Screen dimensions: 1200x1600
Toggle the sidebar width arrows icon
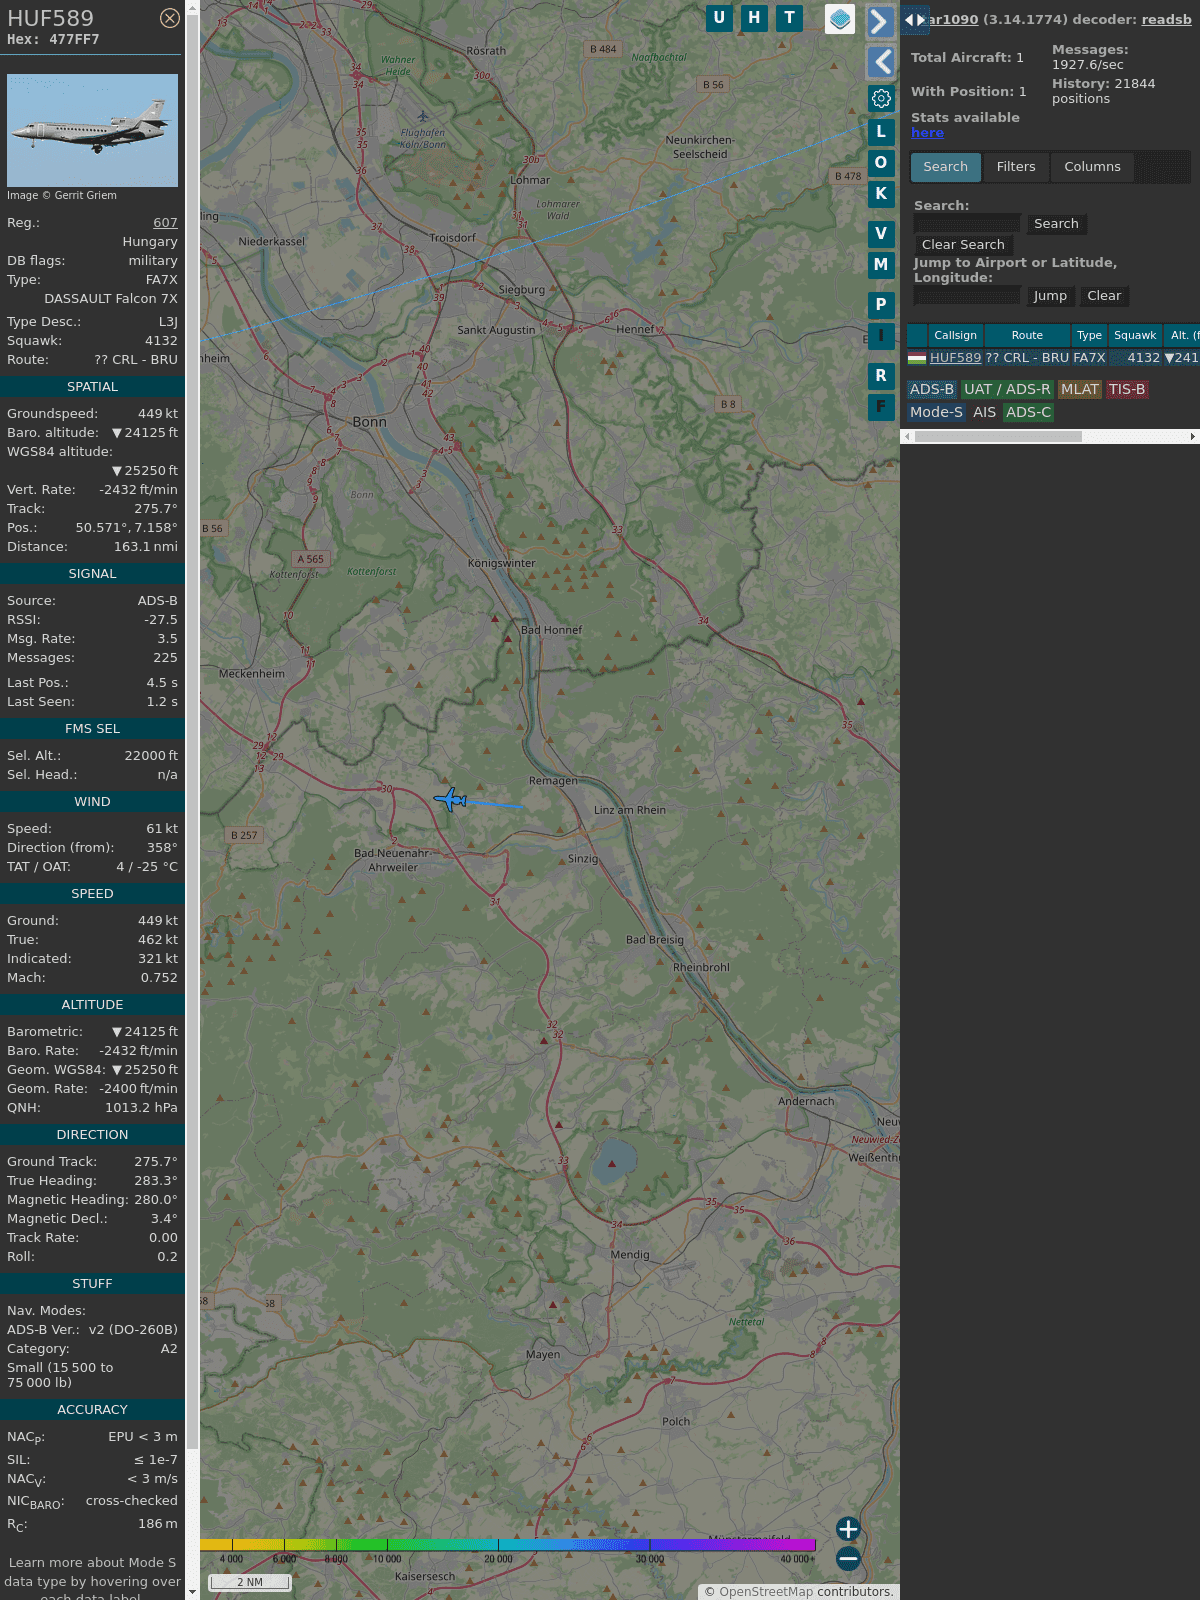point(914,20)
